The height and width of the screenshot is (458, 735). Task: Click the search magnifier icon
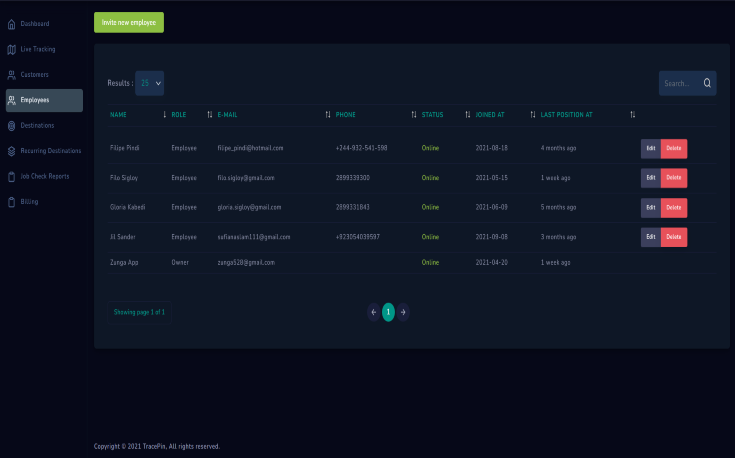[707, 84]
